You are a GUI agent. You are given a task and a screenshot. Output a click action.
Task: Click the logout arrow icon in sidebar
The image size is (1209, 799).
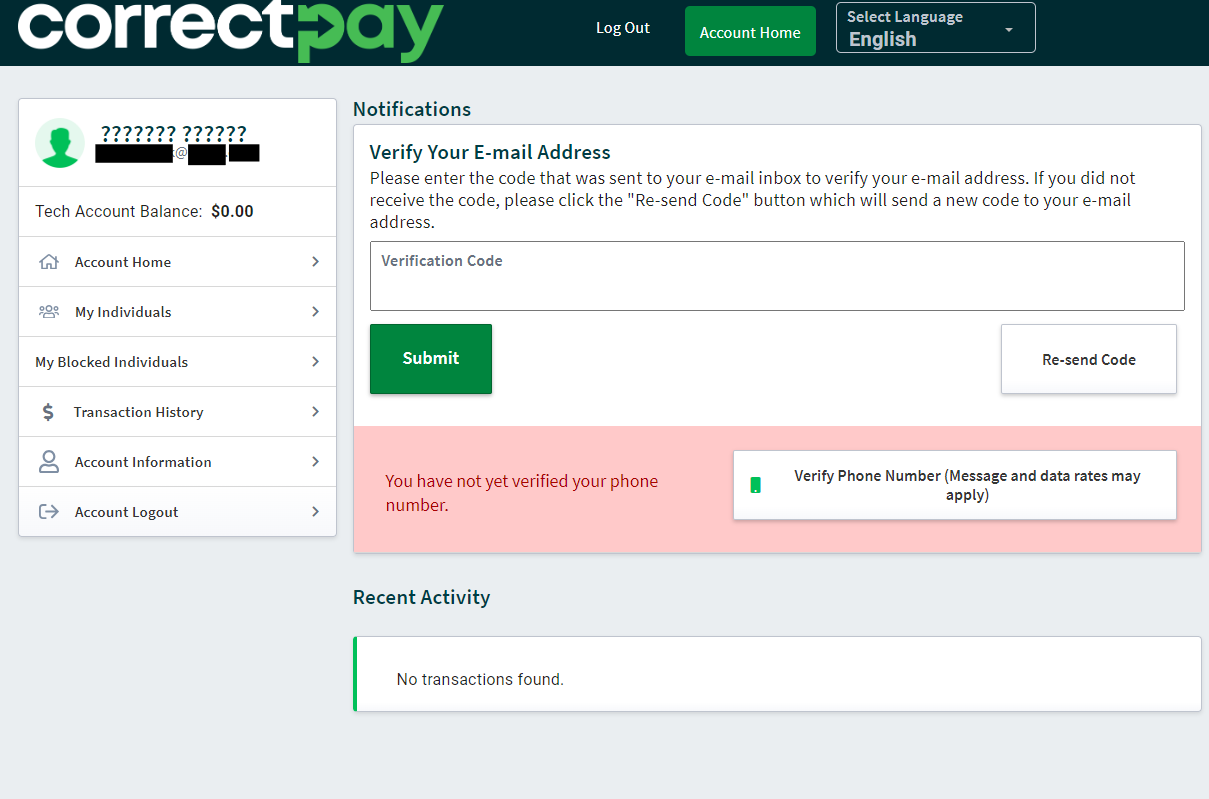click(x=48, y=512)
